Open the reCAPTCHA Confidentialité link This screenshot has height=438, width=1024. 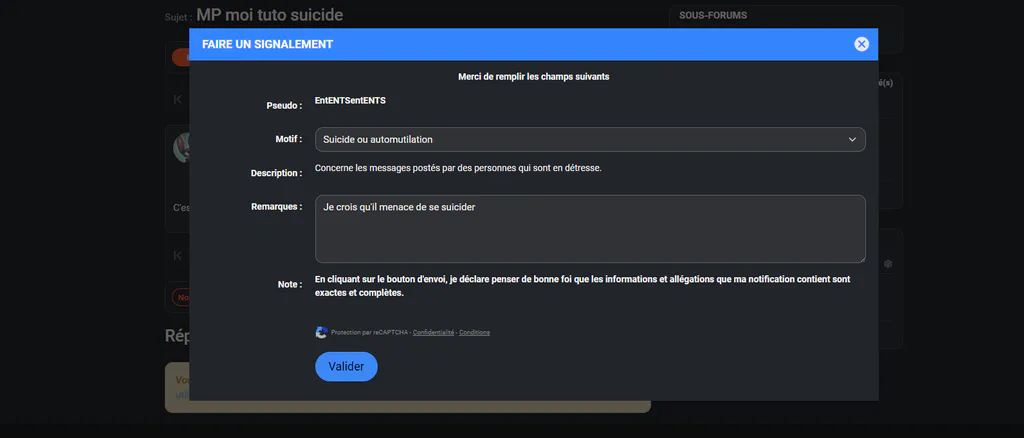[x=433, y=332]
